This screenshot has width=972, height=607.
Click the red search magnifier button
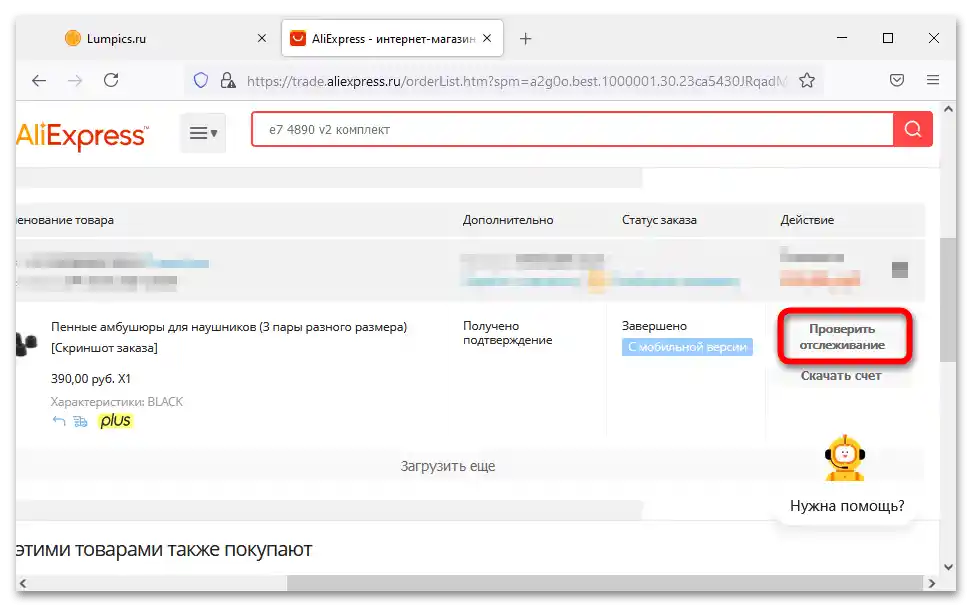point(912,129)
